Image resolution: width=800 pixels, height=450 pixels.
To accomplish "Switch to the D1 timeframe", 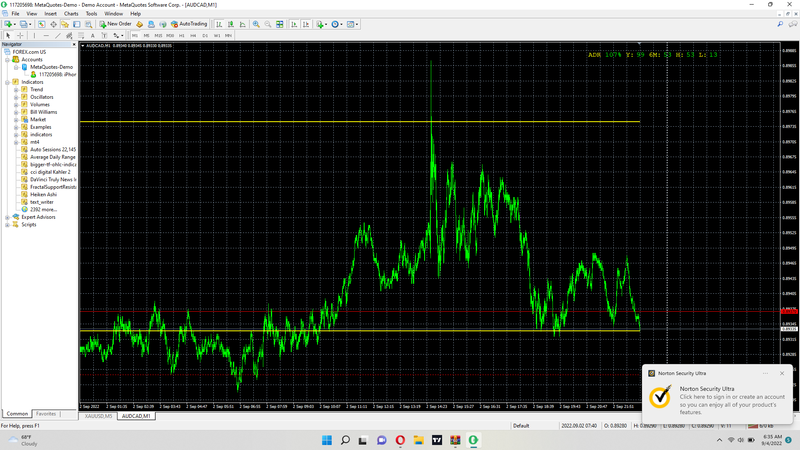I will pyautogui.click(x=205, y=35).
